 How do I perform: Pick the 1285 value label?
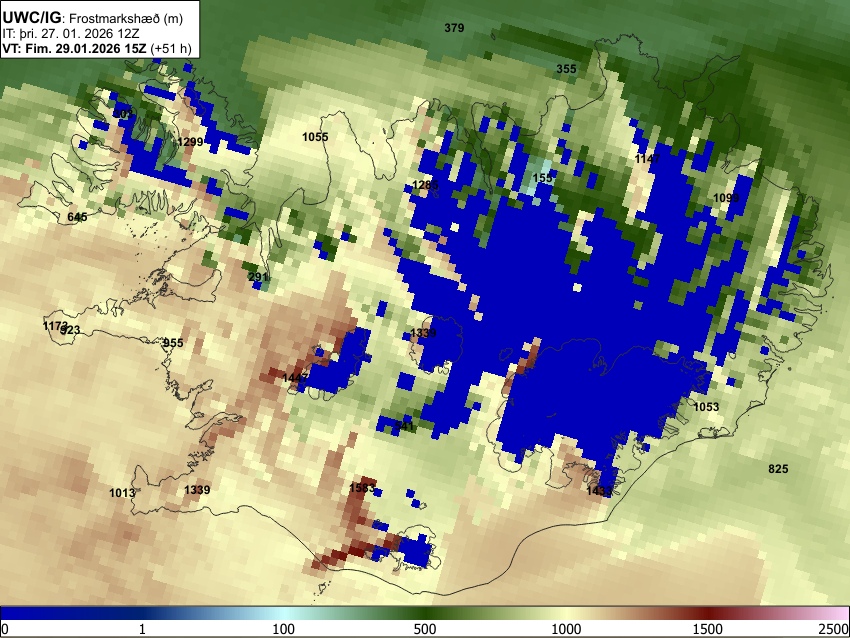point(425,185)
